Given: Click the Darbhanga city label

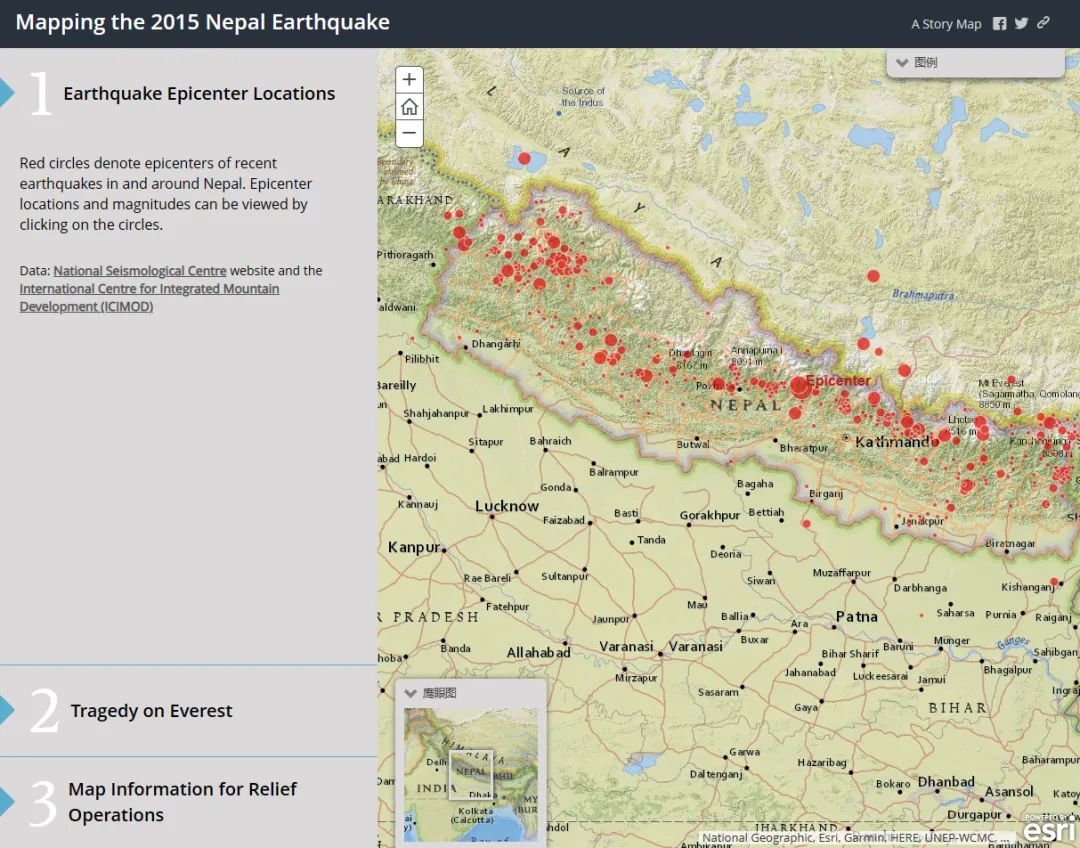Looking at the screenshot, I should pos(920,588).
